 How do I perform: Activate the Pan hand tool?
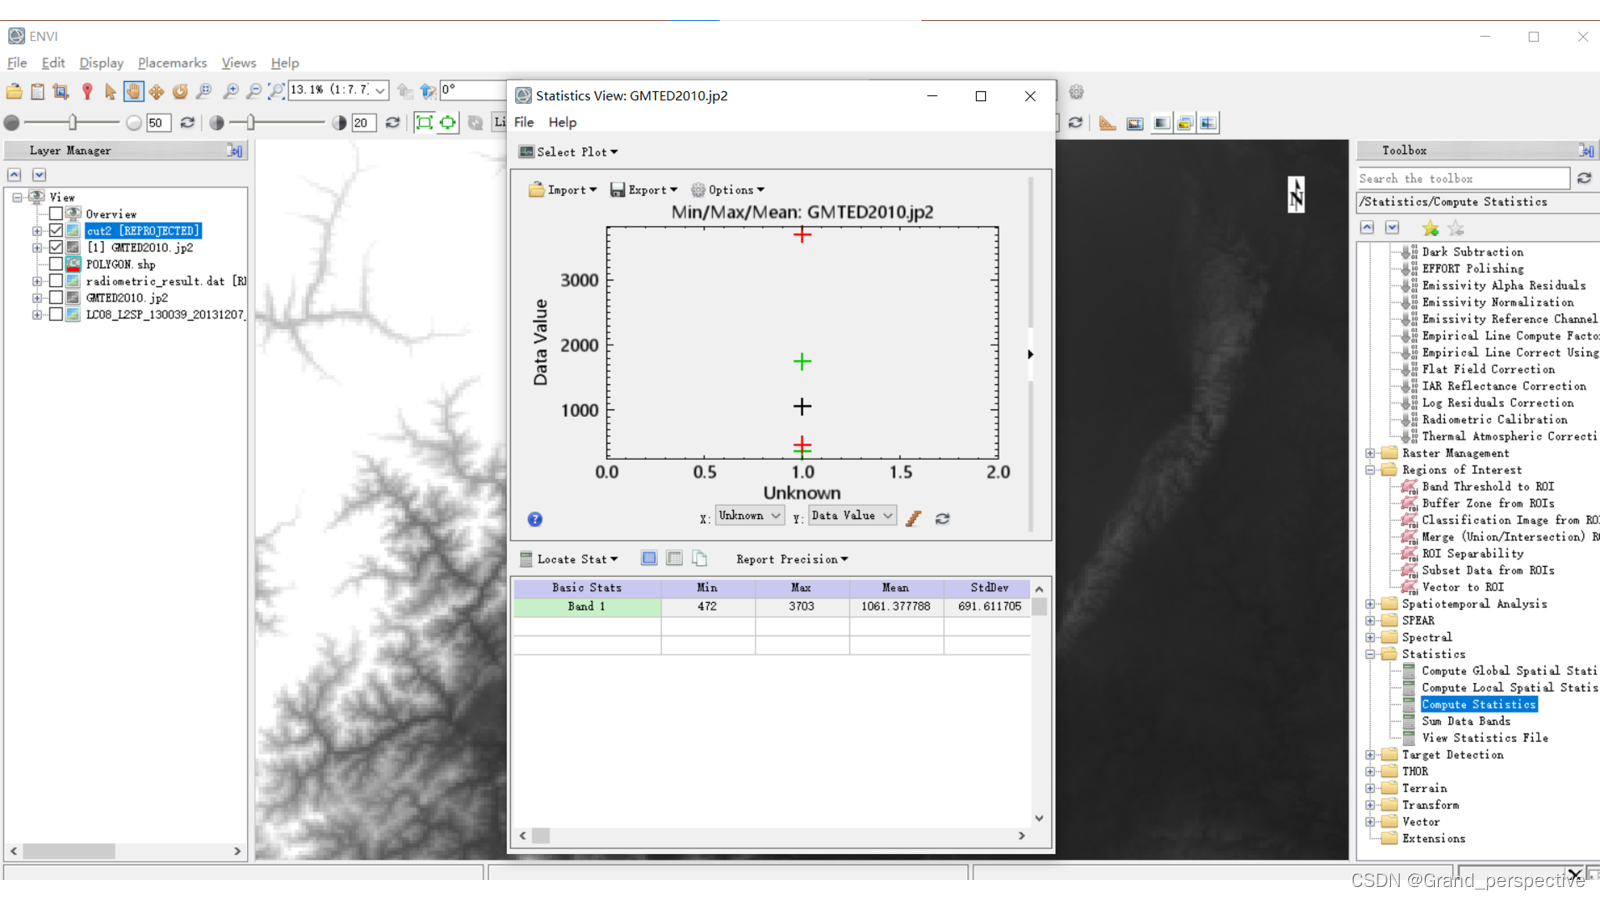(133, 91)
